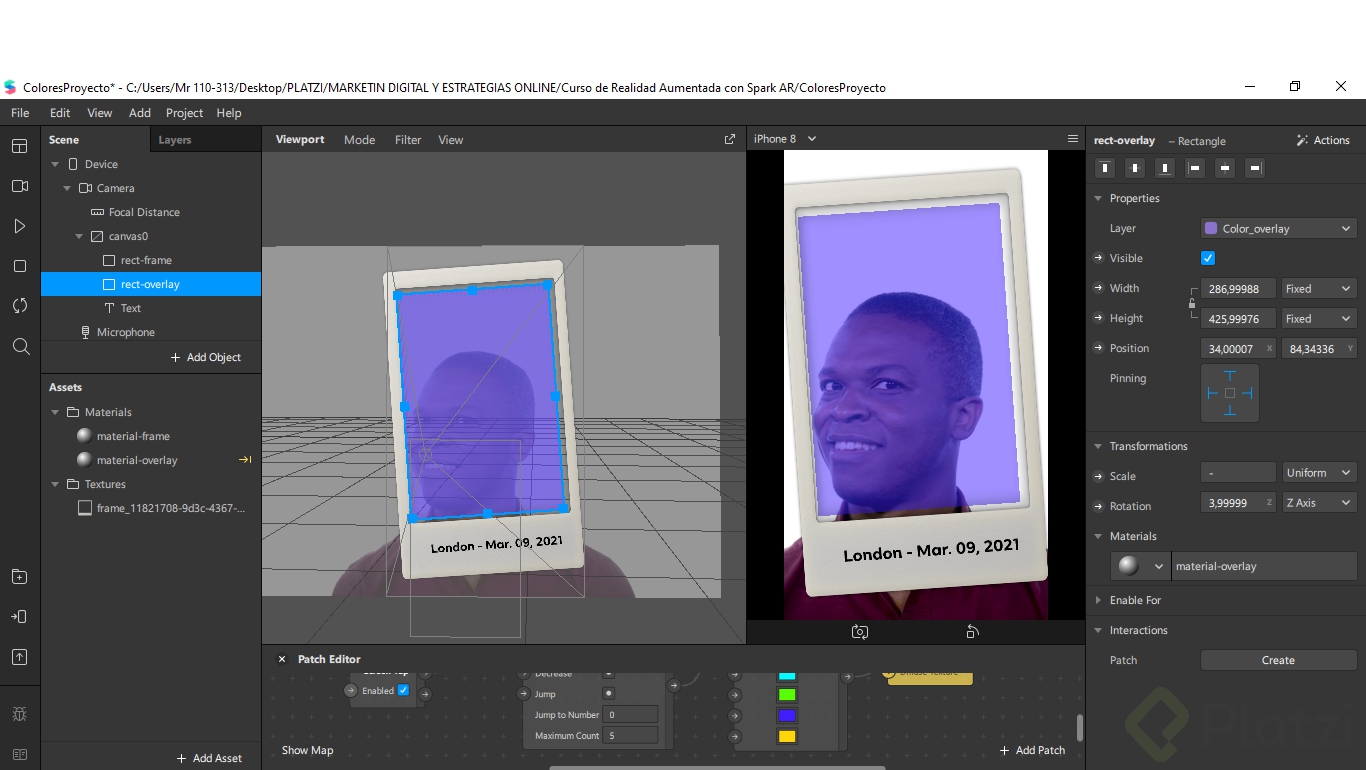The image size is (1366, 770).
Task: Click the blue color swatch in patch
Action: tap(787, 715)
